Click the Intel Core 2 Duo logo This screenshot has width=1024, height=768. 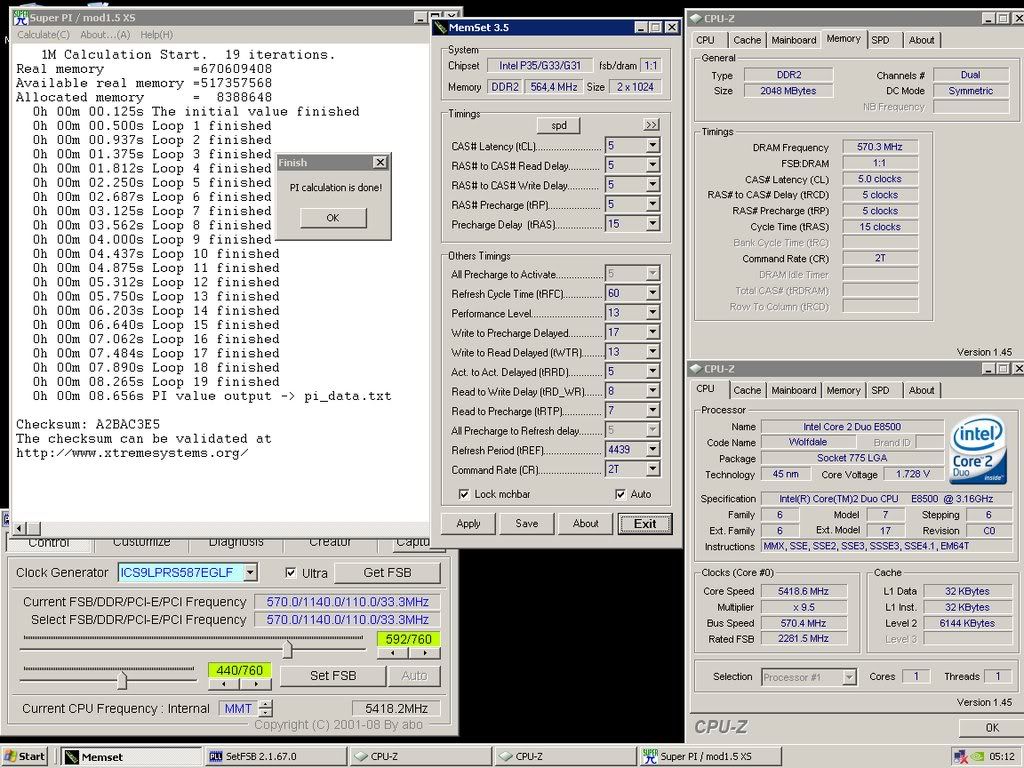coord(978,451)
